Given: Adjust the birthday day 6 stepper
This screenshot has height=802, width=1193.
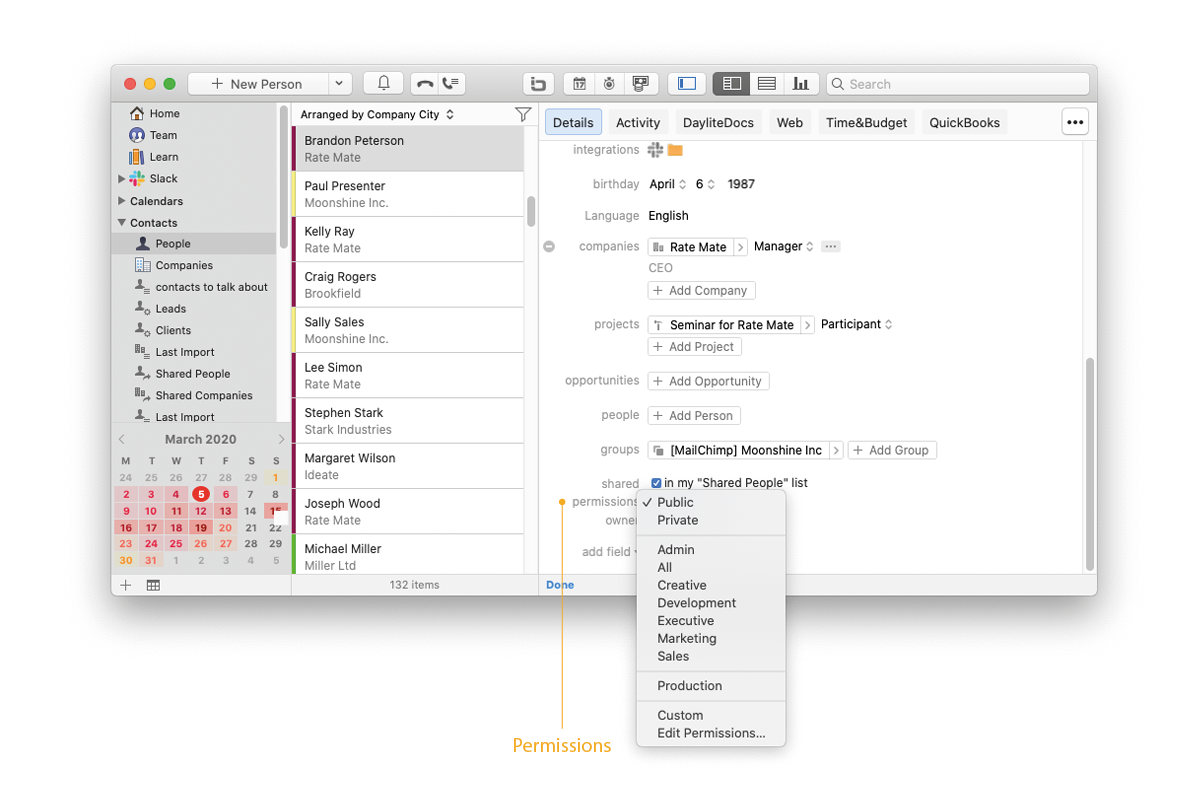Looking at the screenshot, I should coord(711,184).
